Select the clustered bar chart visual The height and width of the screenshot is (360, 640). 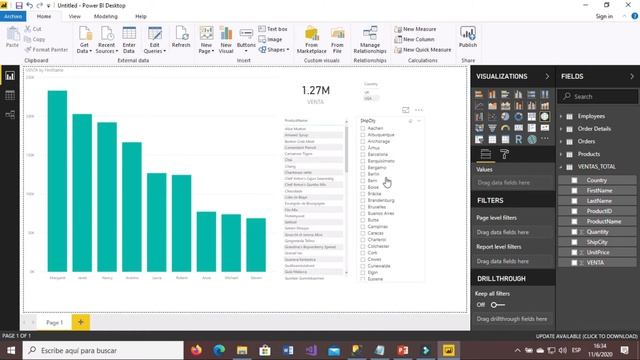(505, 94)
